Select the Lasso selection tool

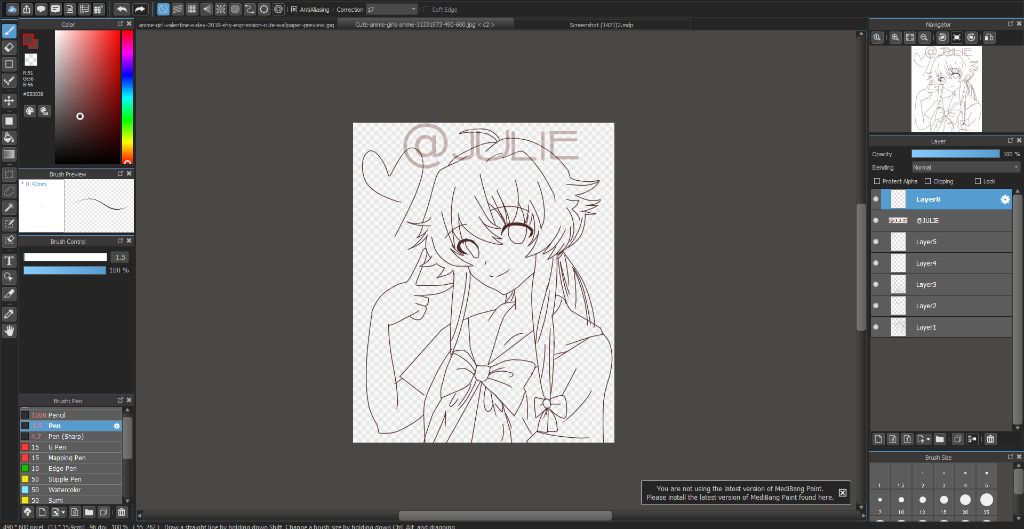pyautogui.click(x=9, y=191)
